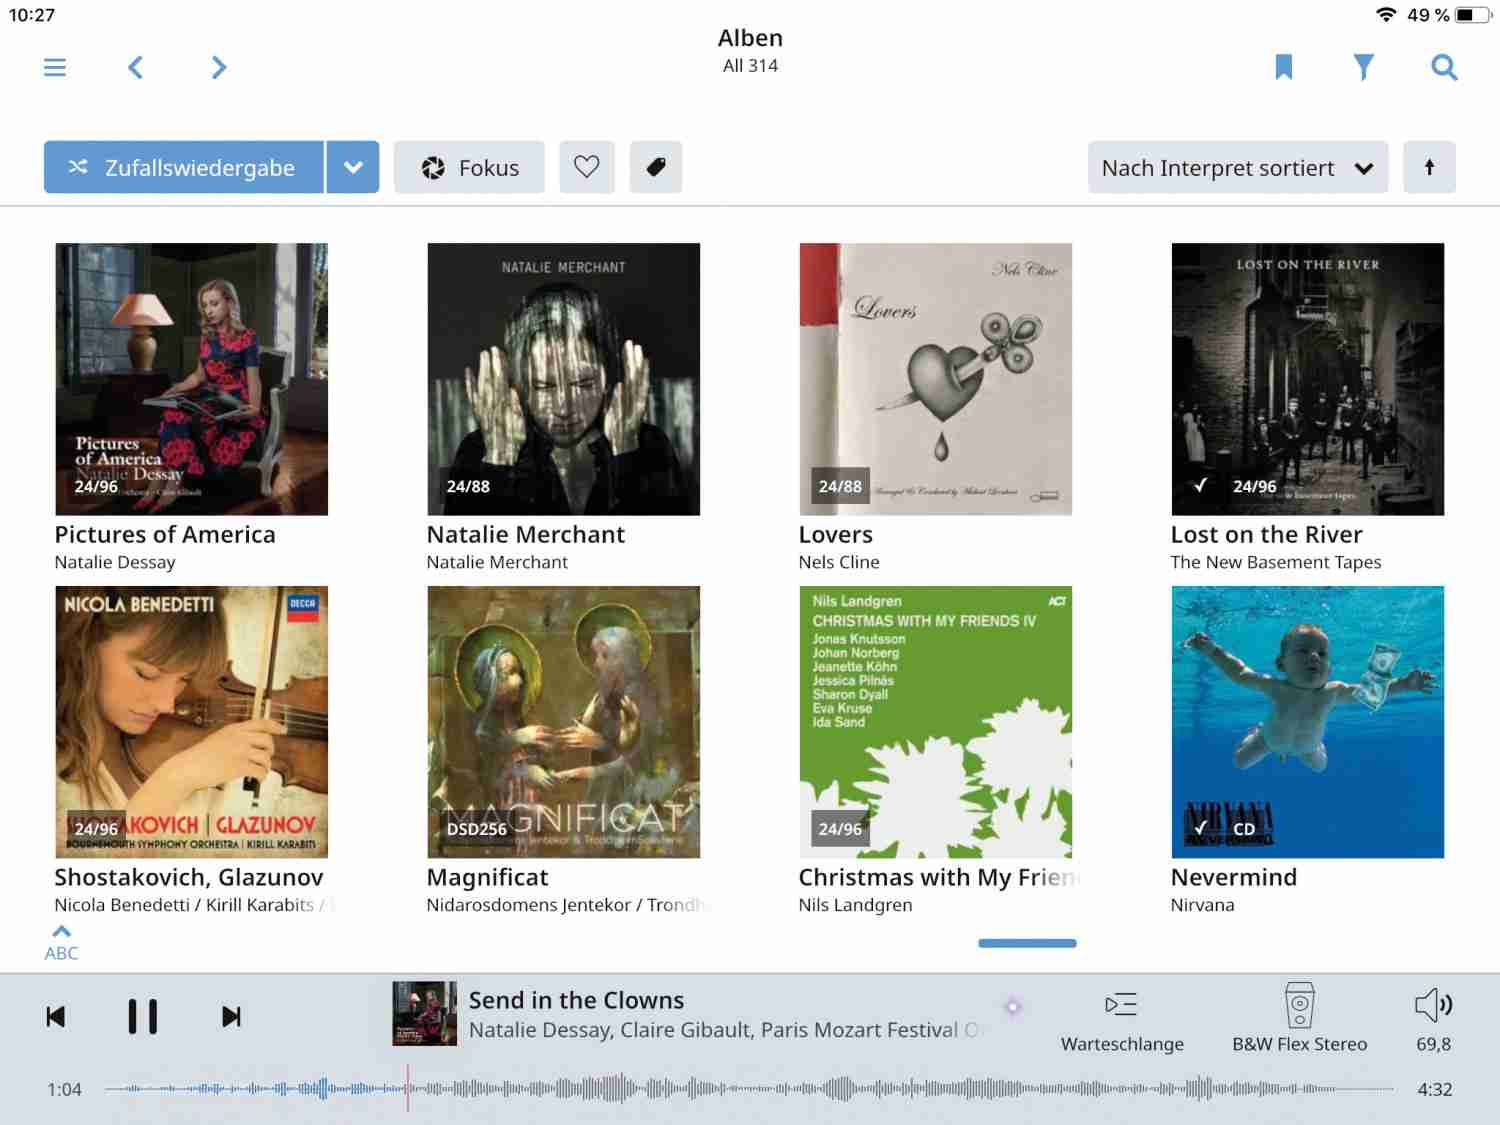
Task: Go back with the left arrow
Action: pyautogui.click(x=136, y=67)
